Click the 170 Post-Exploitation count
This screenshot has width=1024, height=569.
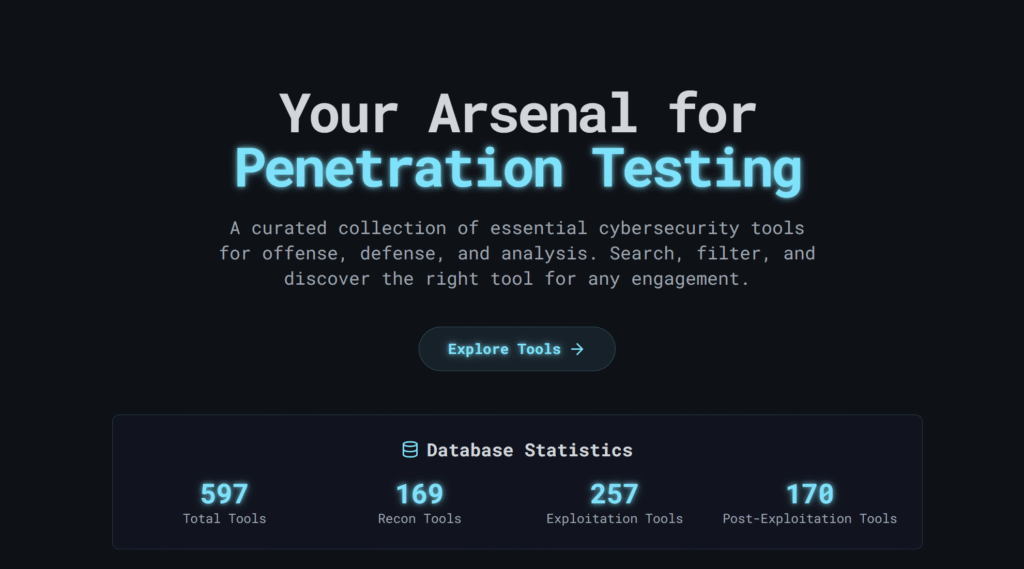[x=810, y=494]
